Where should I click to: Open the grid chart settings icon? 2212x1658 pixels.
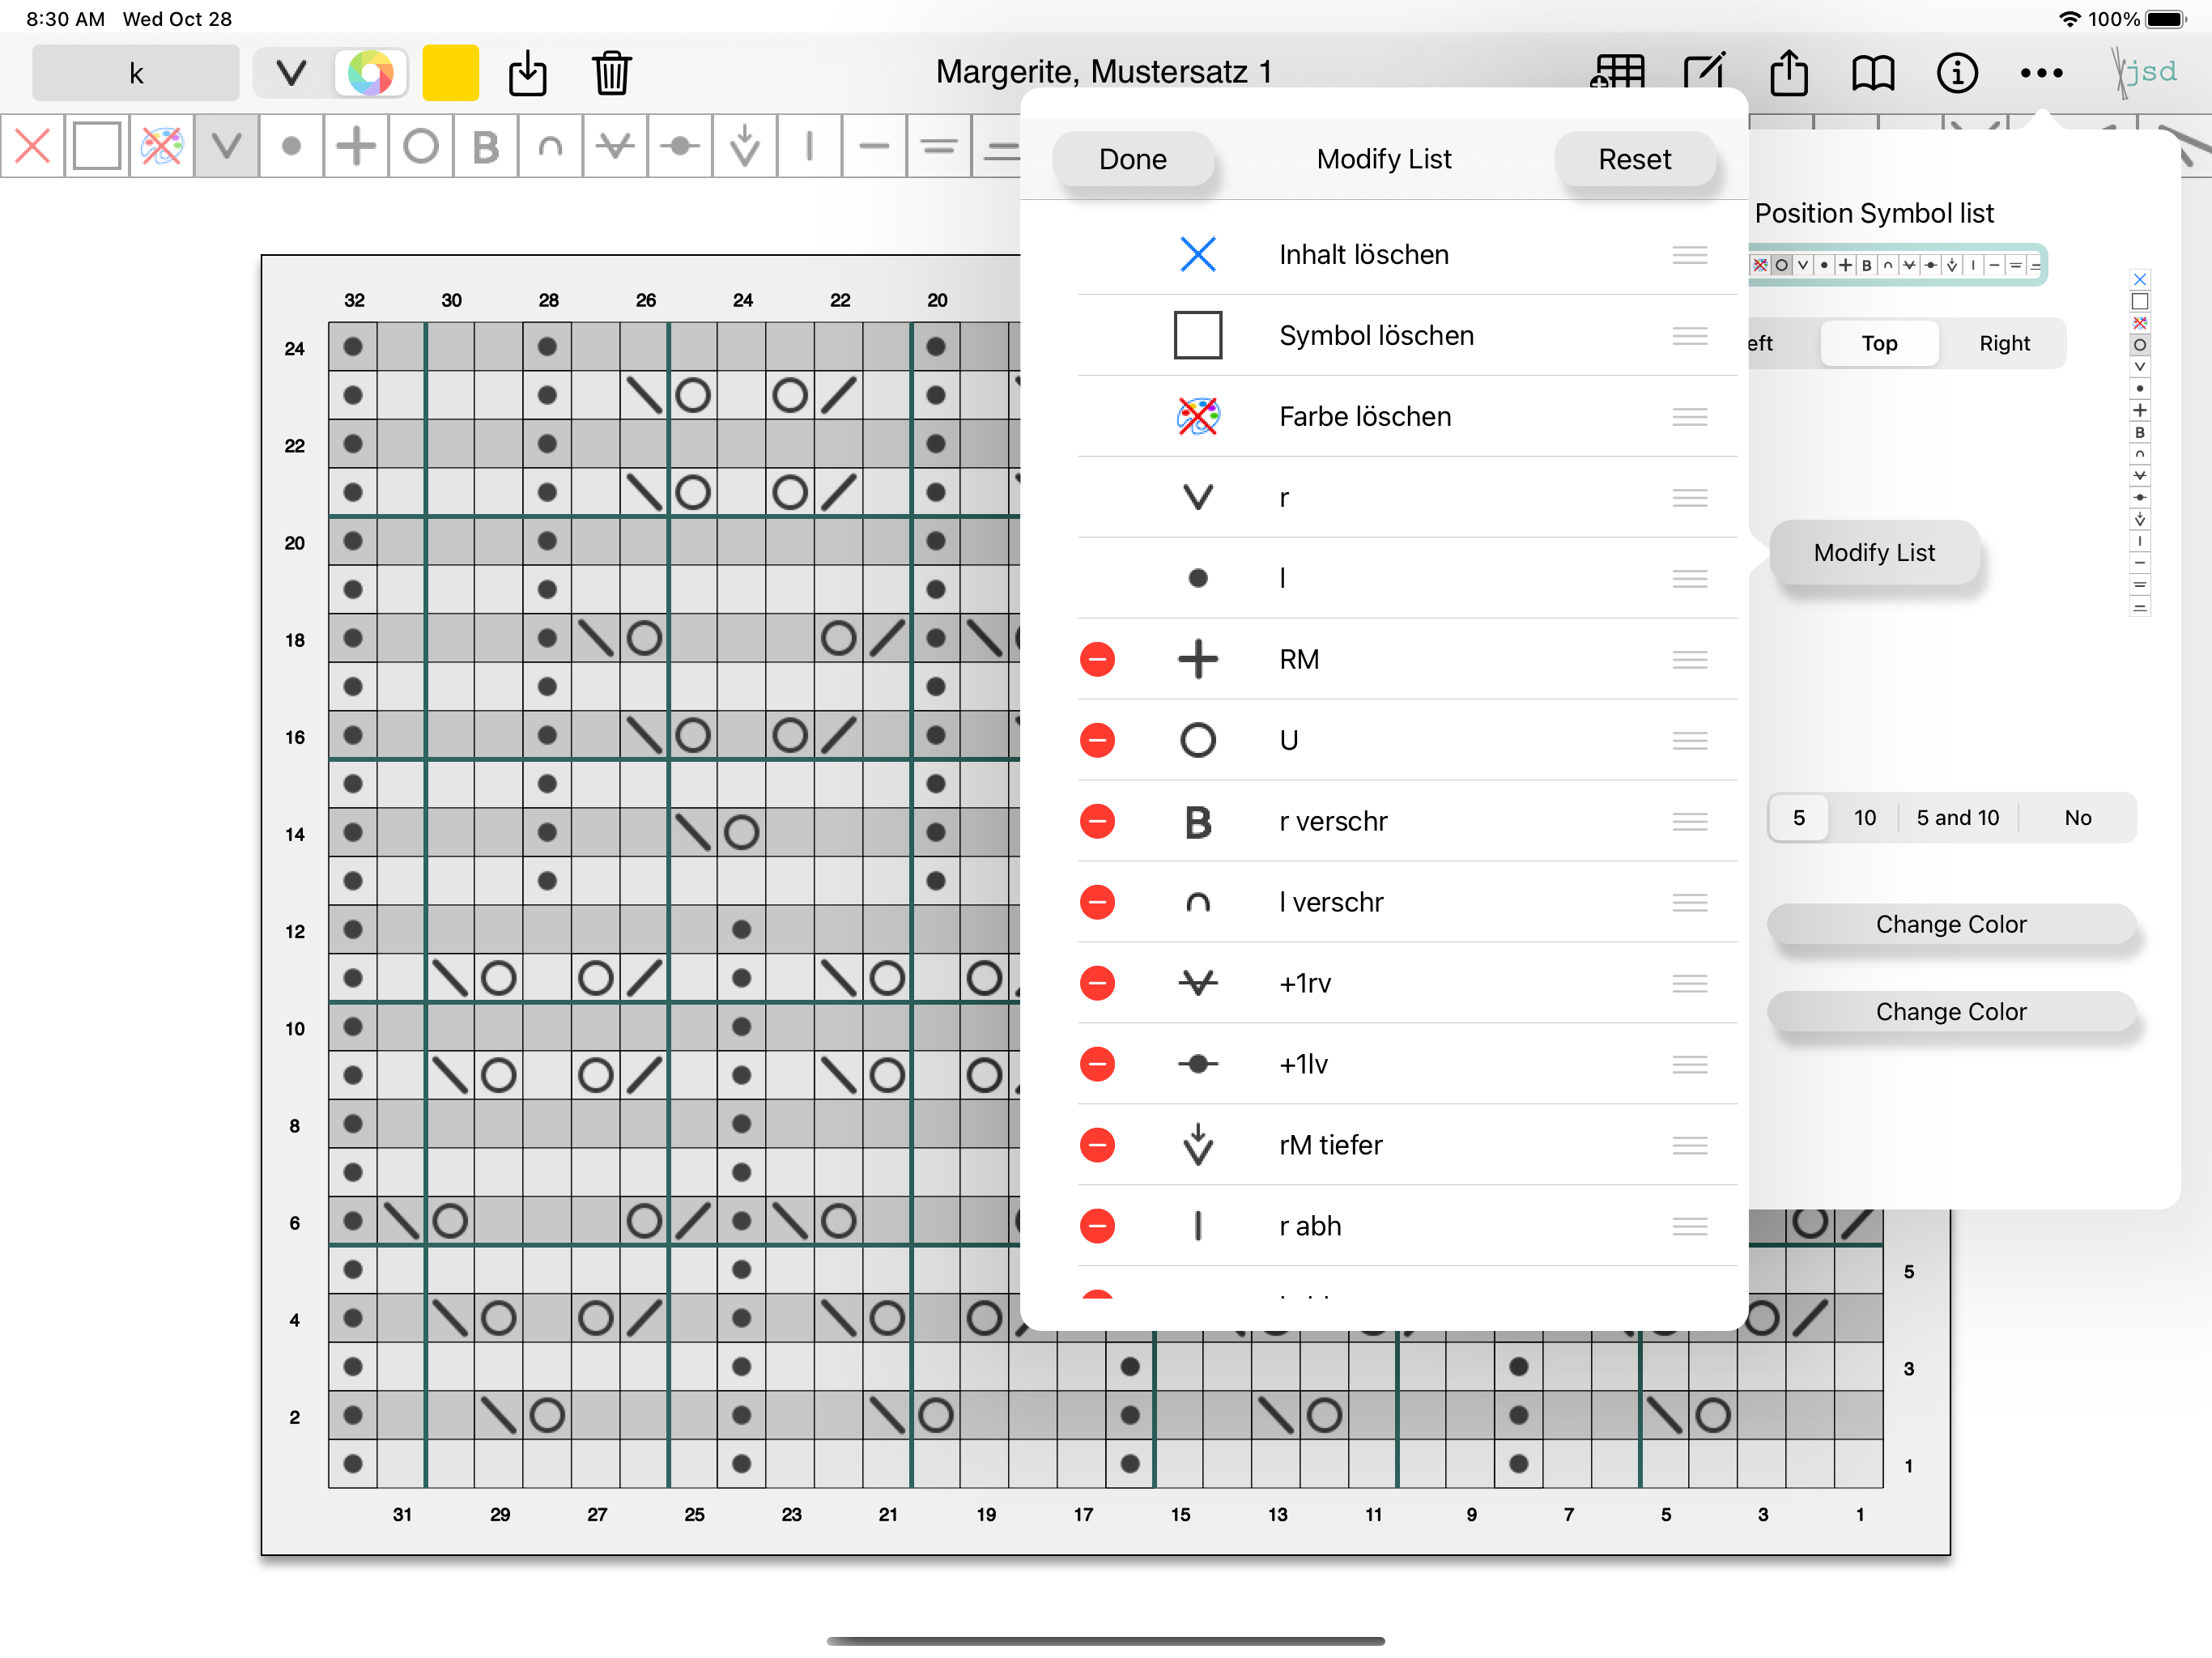(1617, 72)
